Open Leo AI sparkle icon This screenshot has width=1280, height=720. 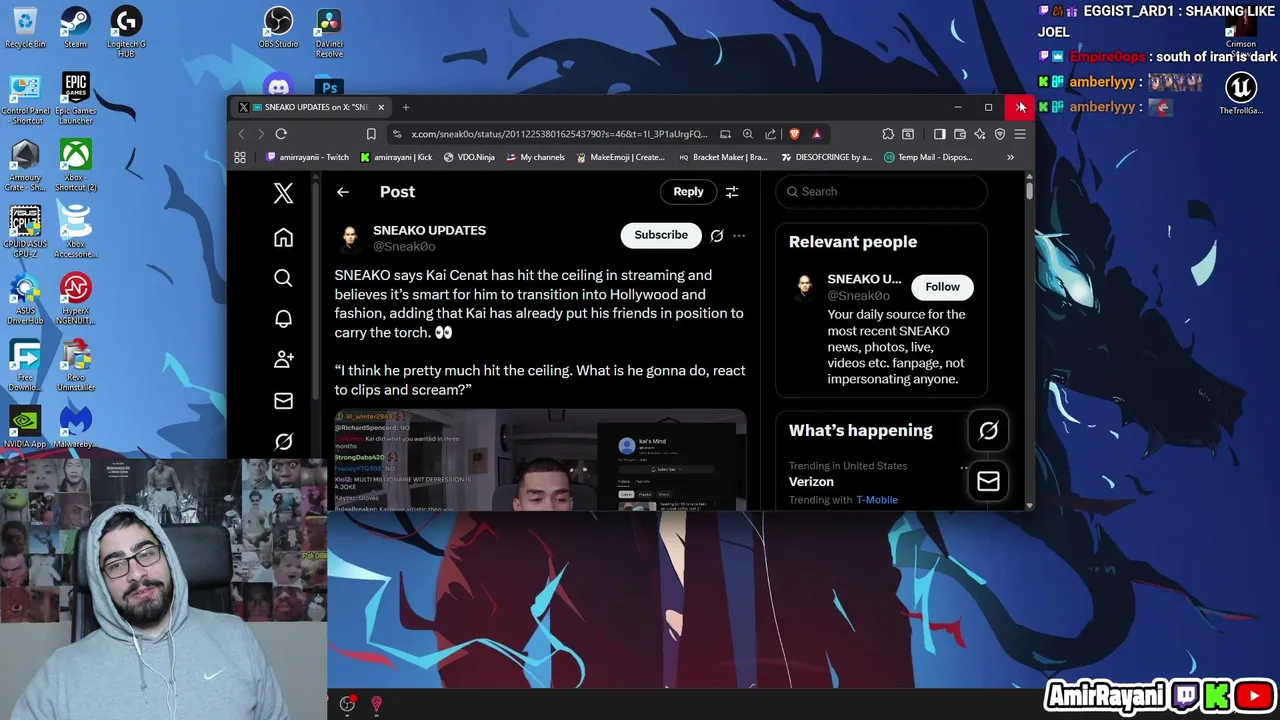[980, 134]
